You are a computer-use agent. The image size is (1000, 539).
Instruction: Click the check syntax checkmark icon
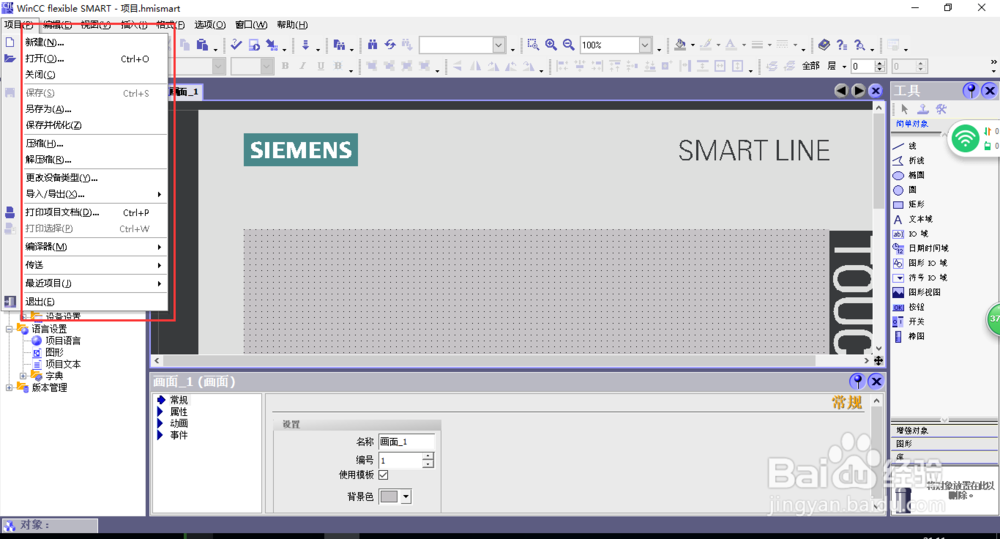[x=236, y=45]
